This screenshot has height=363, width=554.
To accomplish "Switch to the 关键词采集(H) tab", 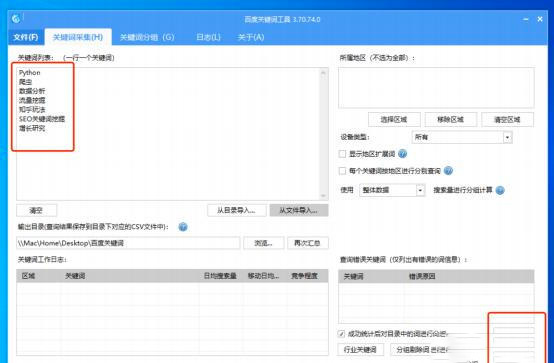I will tap(78, 37).
